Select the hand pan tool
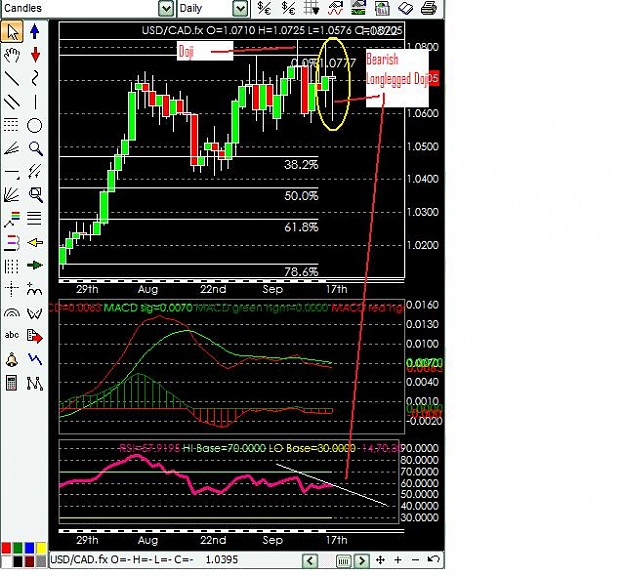The width and height of the screenshot is (625, 576). coord(12,55)
